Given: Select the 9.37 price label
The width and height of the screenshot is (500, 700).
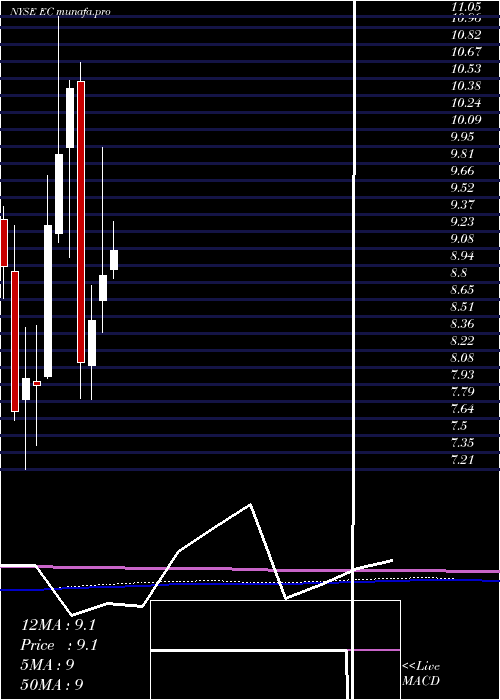Looking at the screenshot, I should click(462, 205).
